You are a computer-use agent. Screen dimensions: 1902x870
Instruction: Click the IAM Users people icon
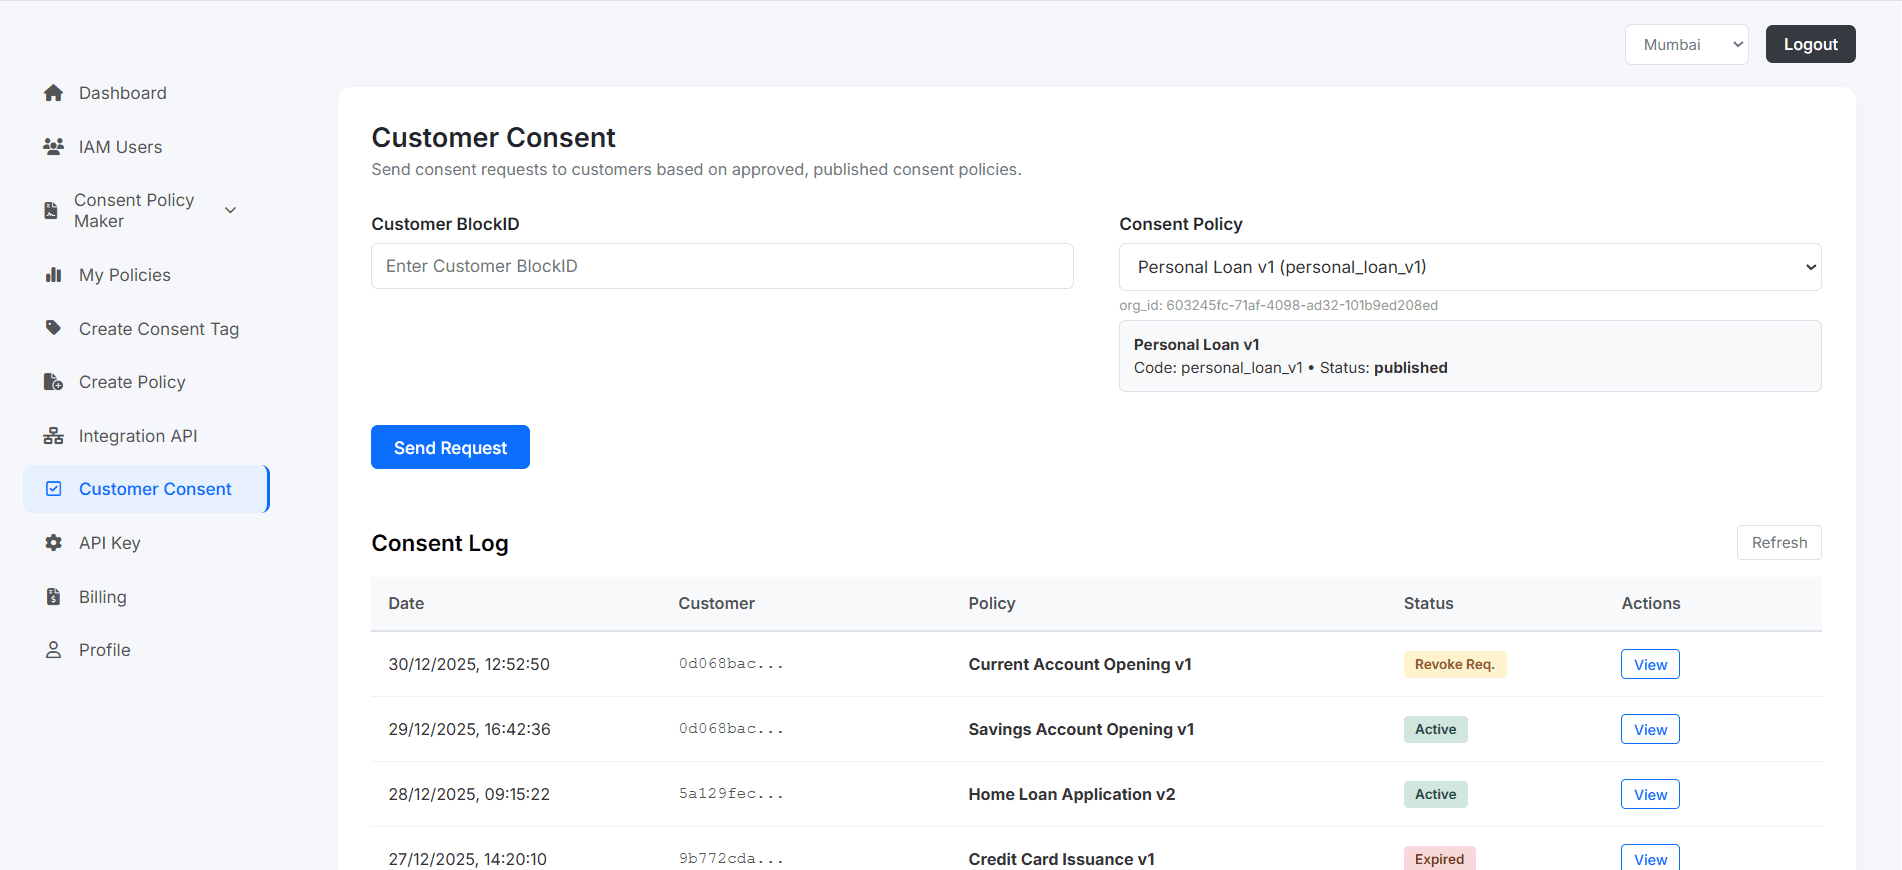[54, 147]
